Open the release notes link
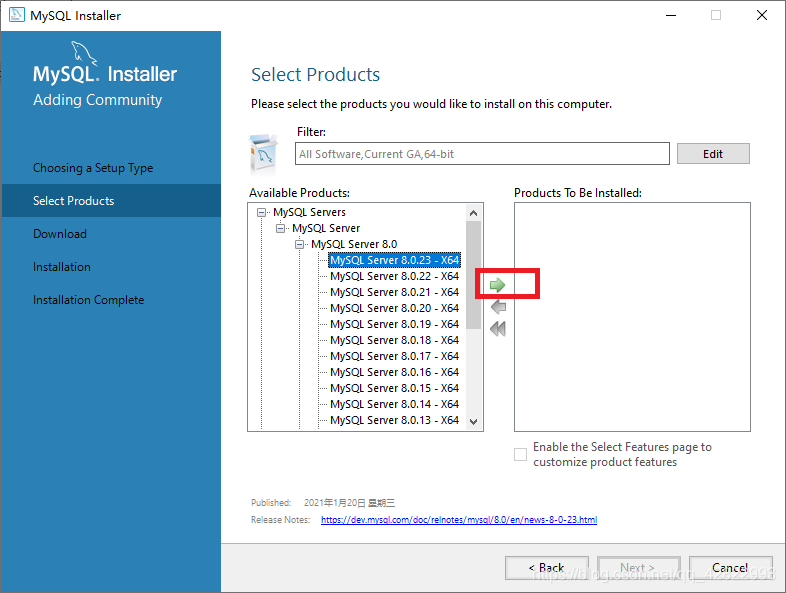Image resolution: width=786 pixels, height=593 pixels. 459,520
